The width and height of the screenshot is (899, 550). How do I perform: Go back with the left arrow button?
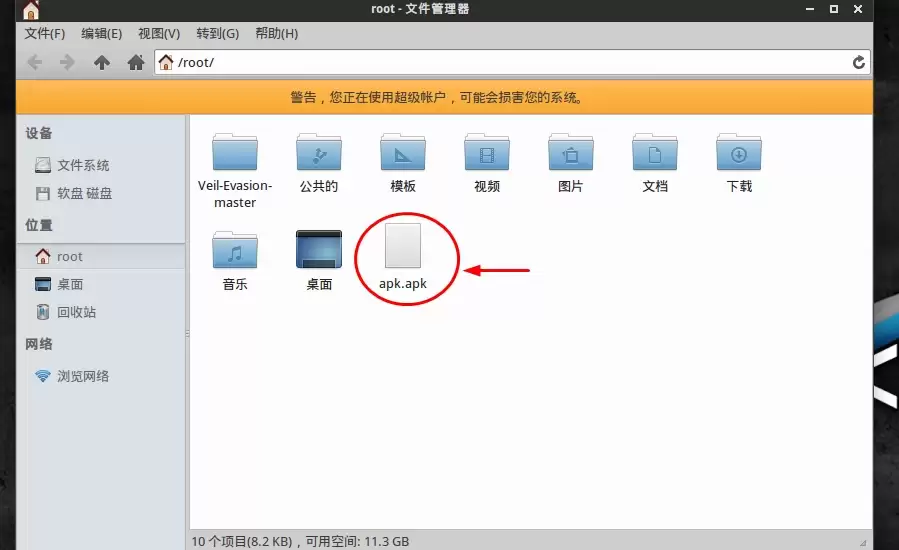(34, 62)
